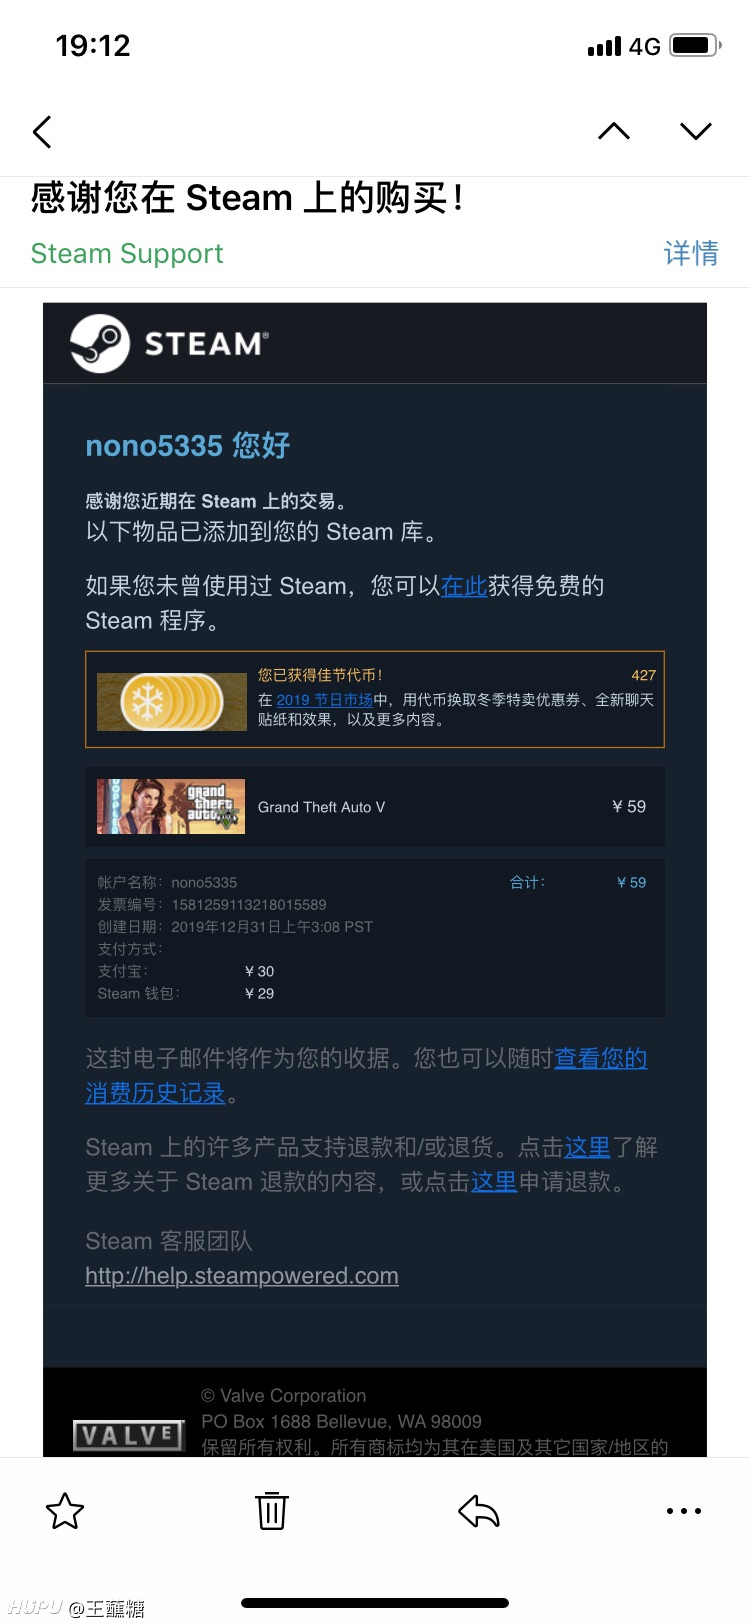Star this email
The image size is (750, 1624).
tap(65, 1511)
